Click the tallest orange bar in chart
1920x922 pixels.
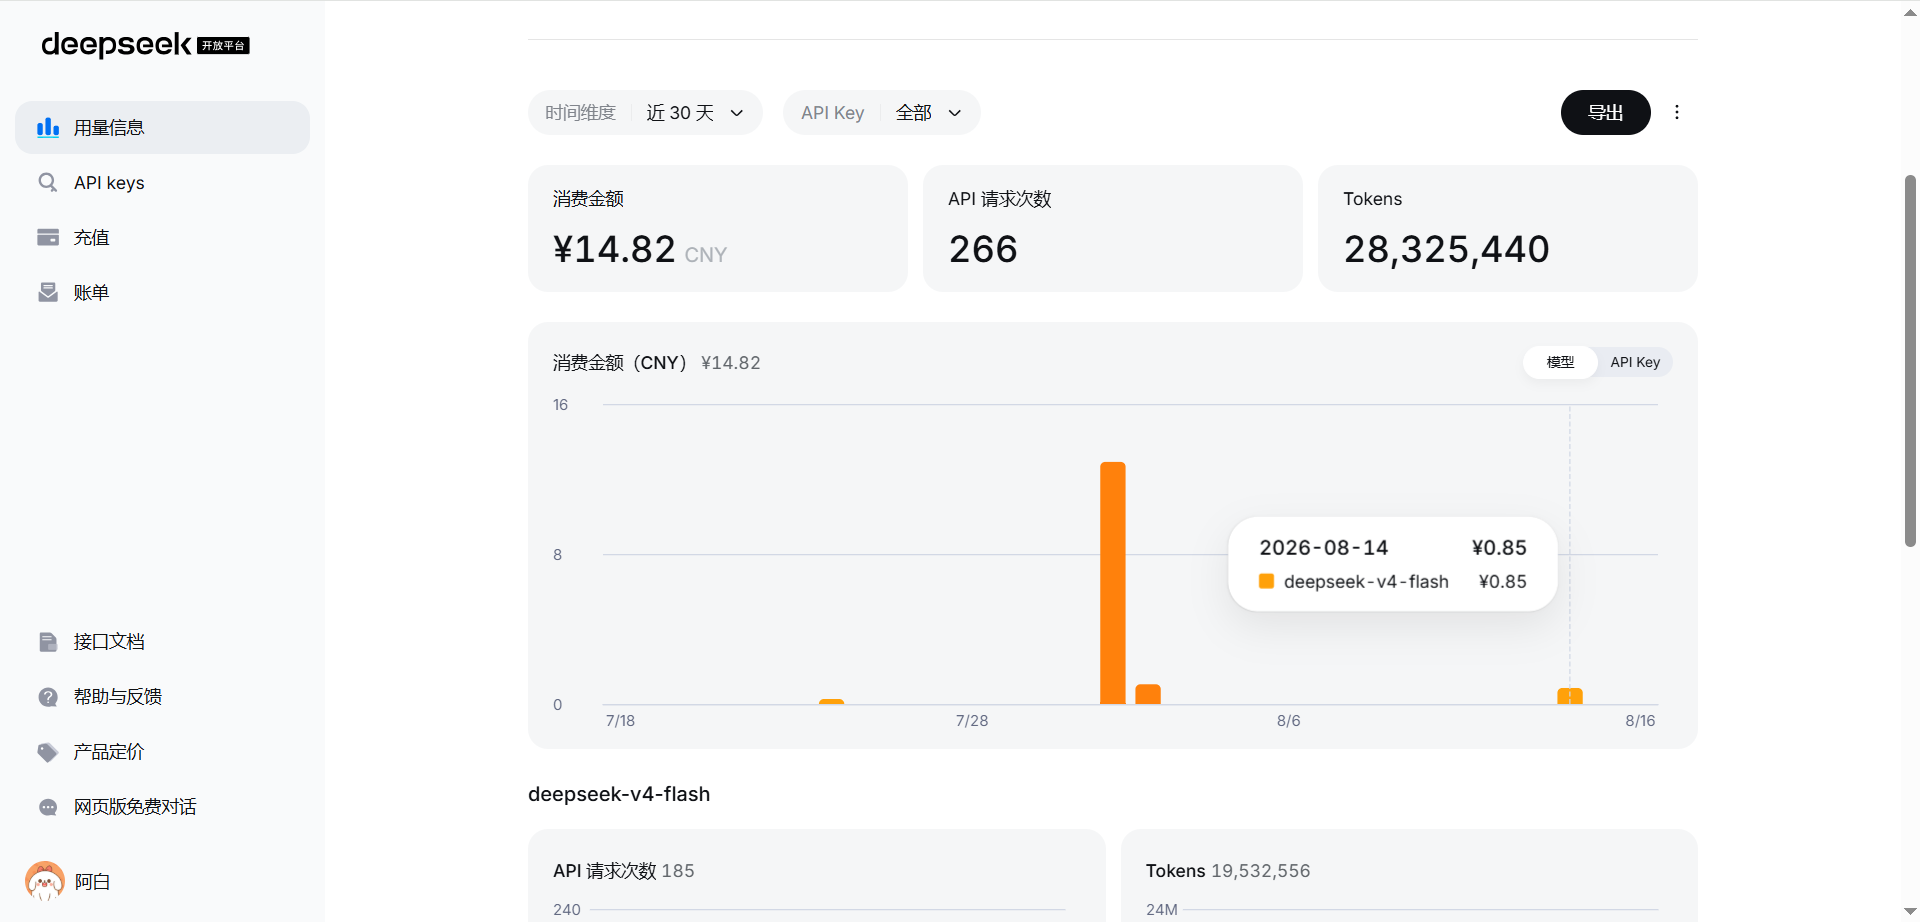1113,583
